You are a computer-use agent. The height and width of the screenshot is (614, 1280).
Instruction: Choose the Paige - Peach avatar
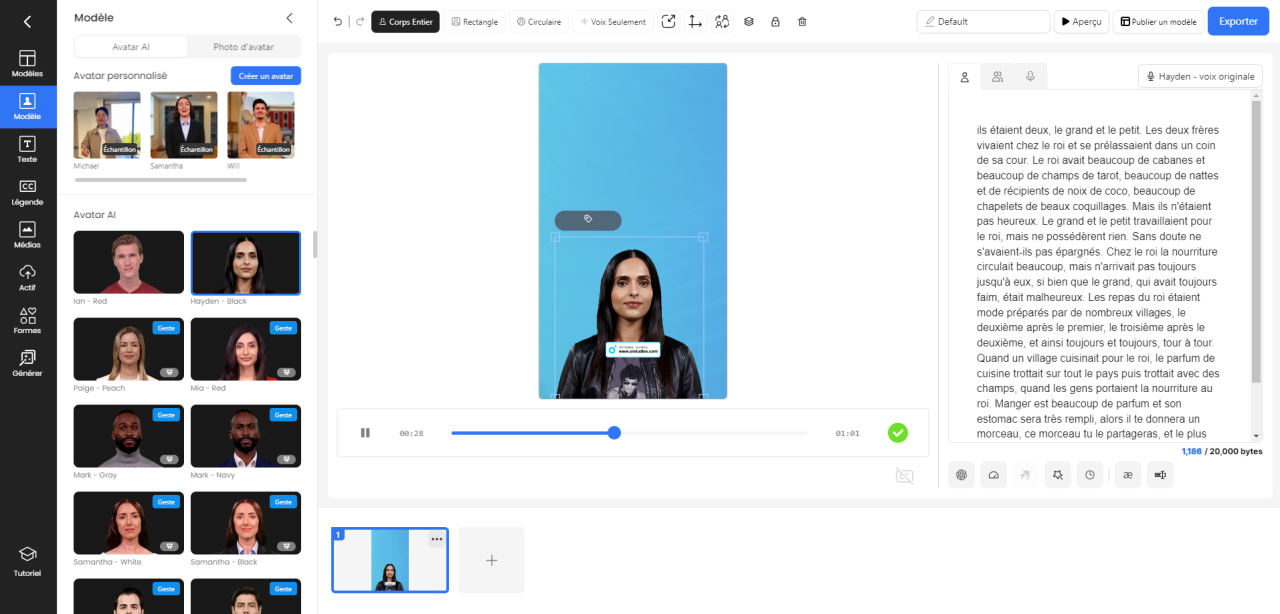tap(129, 349)
